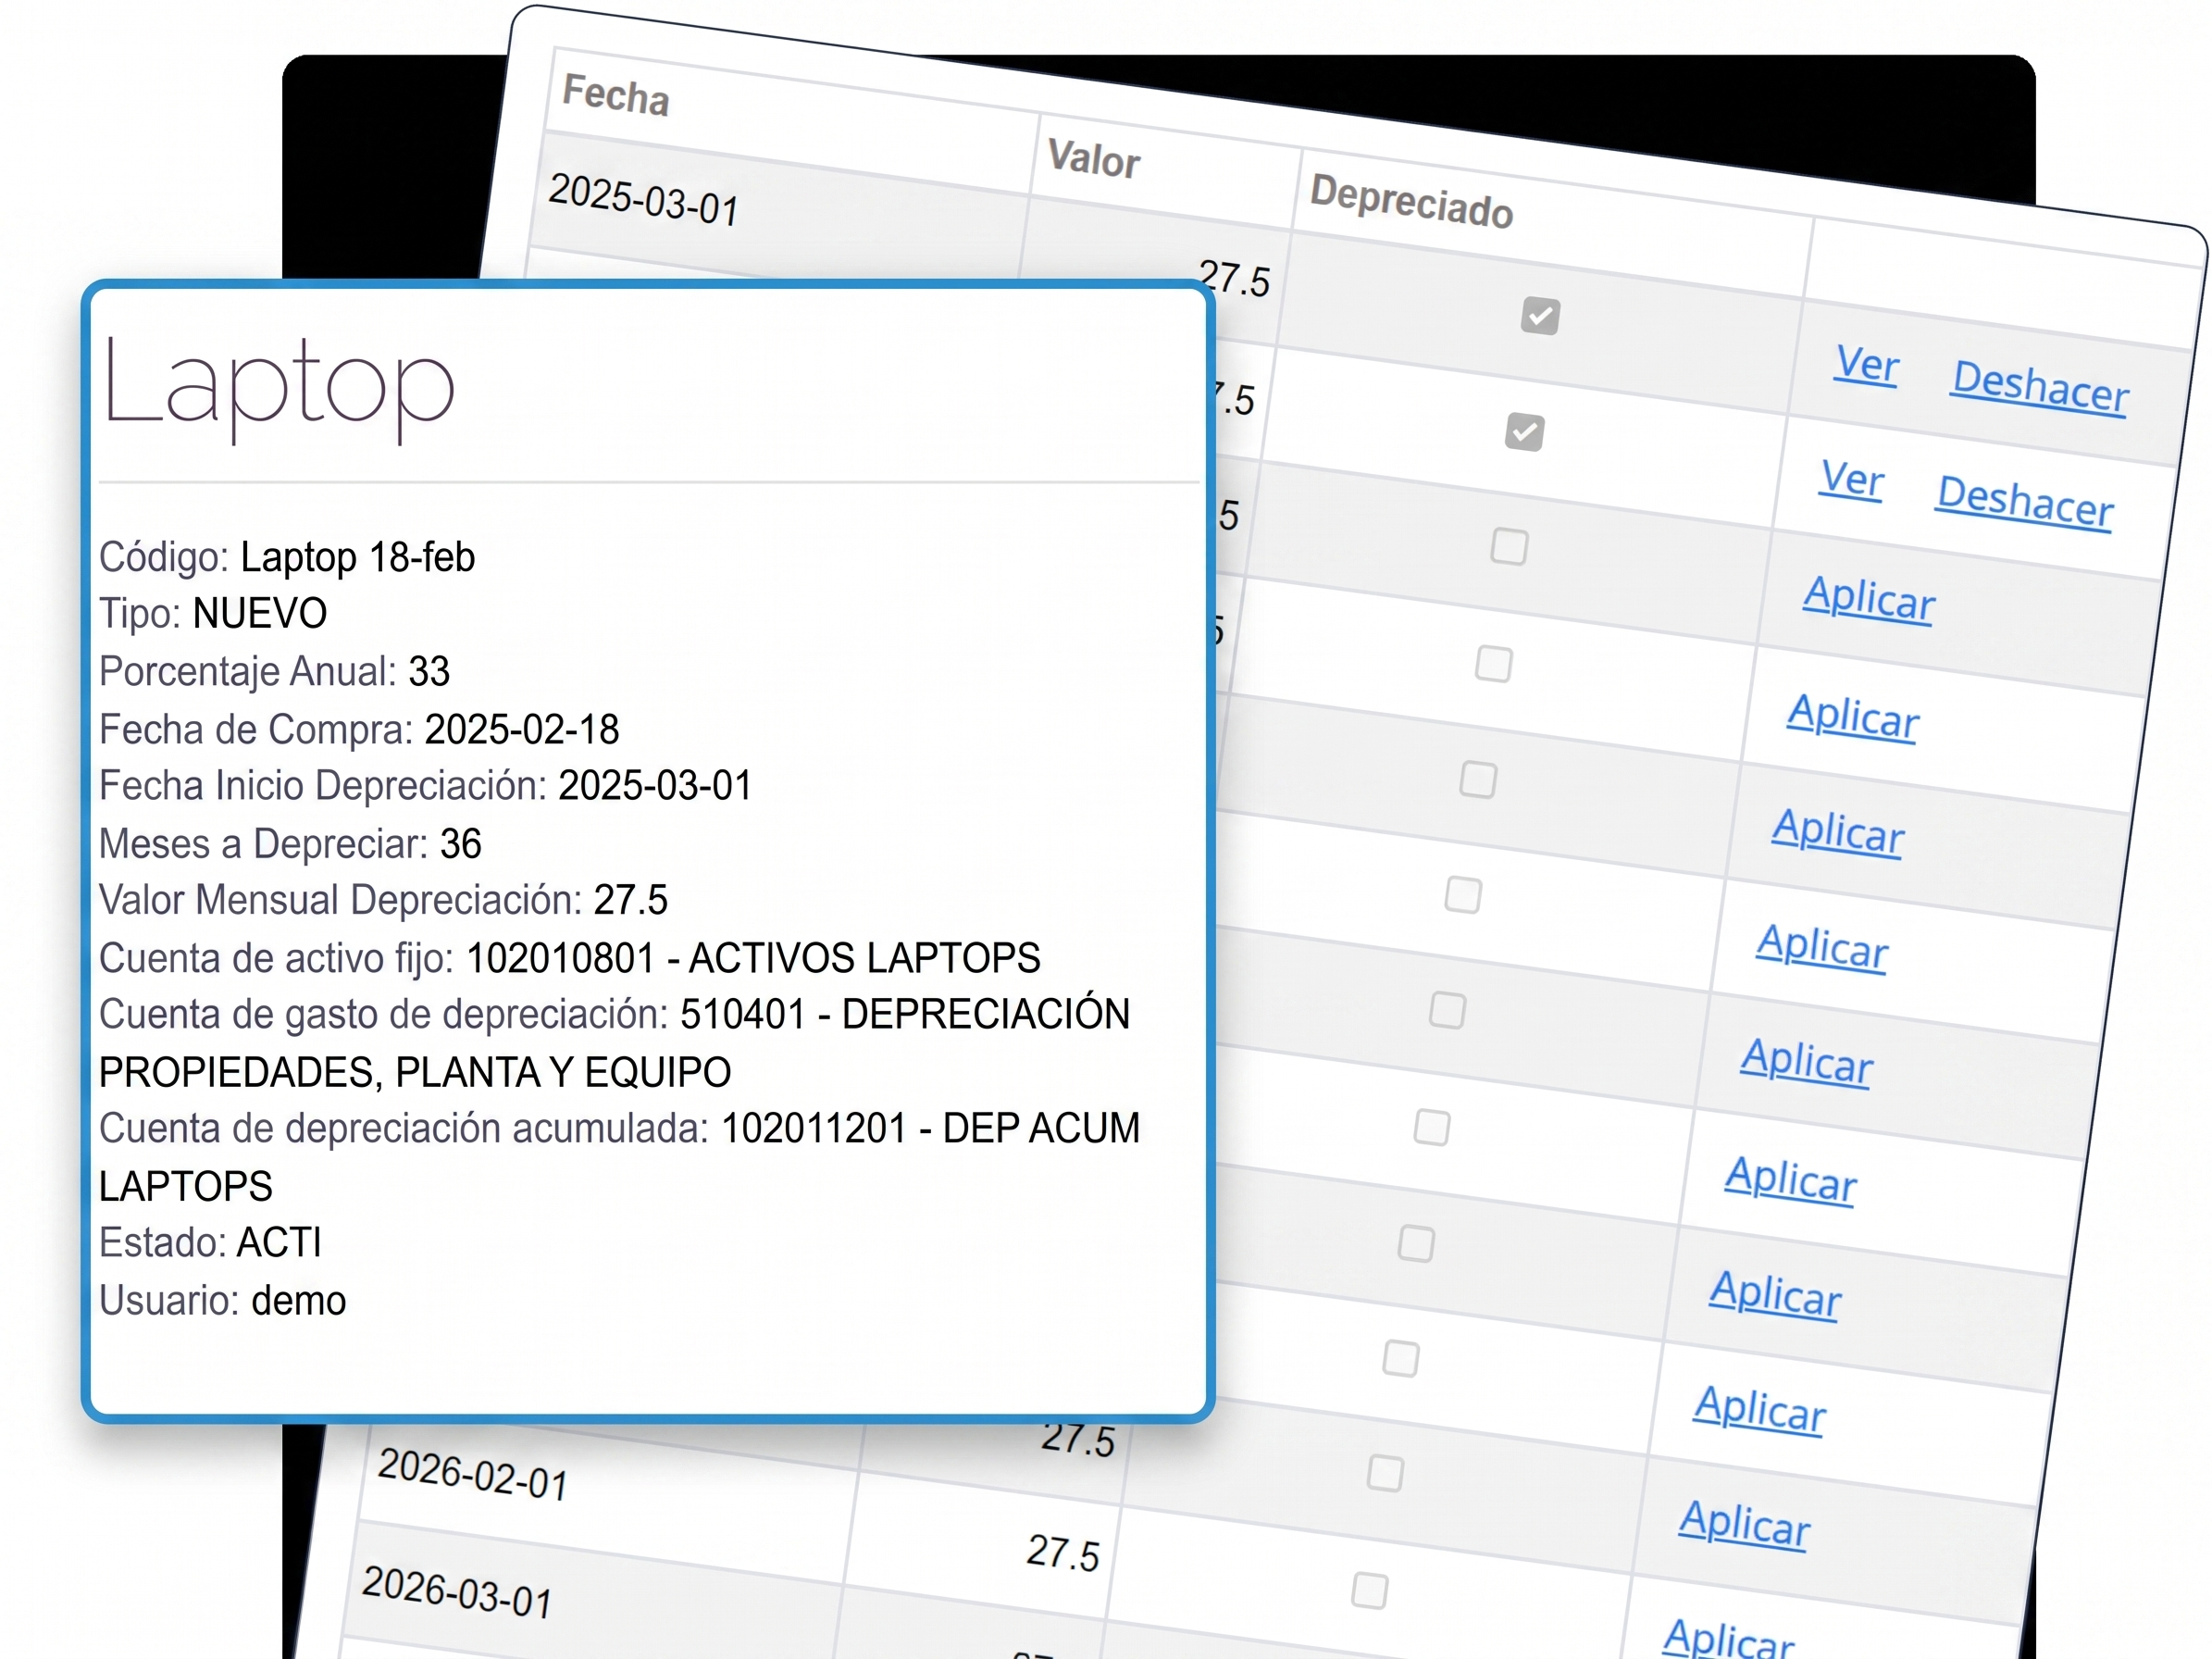Viewport: 2212px width, 1659px height.
Task: Click Meses a Depreciar value 36
Action: 461,843
